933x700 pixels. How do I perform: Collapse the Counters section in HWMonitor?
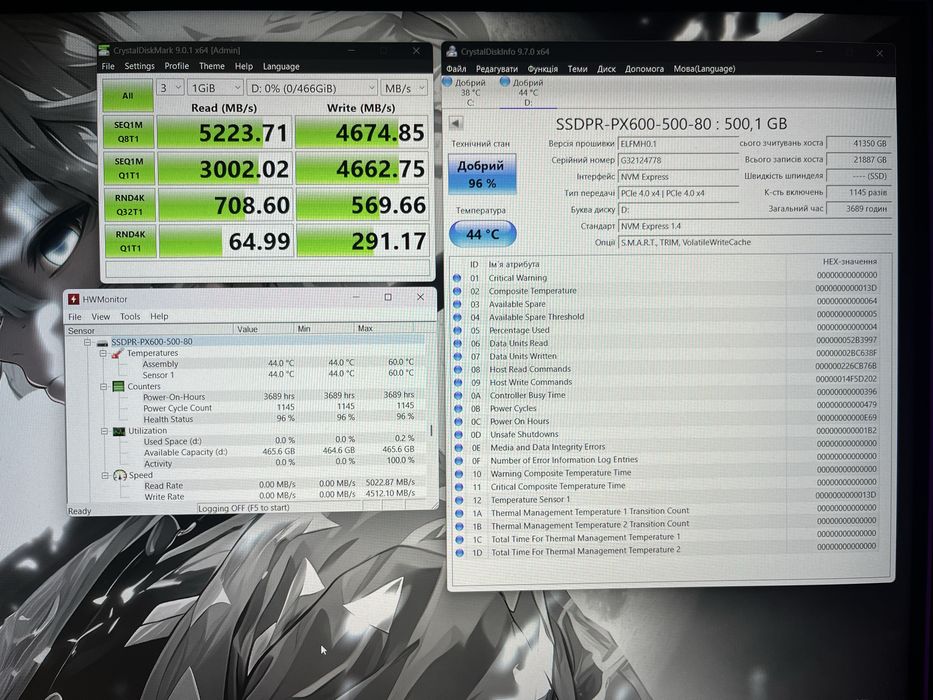pyautogui.click(x=104, y=386)
